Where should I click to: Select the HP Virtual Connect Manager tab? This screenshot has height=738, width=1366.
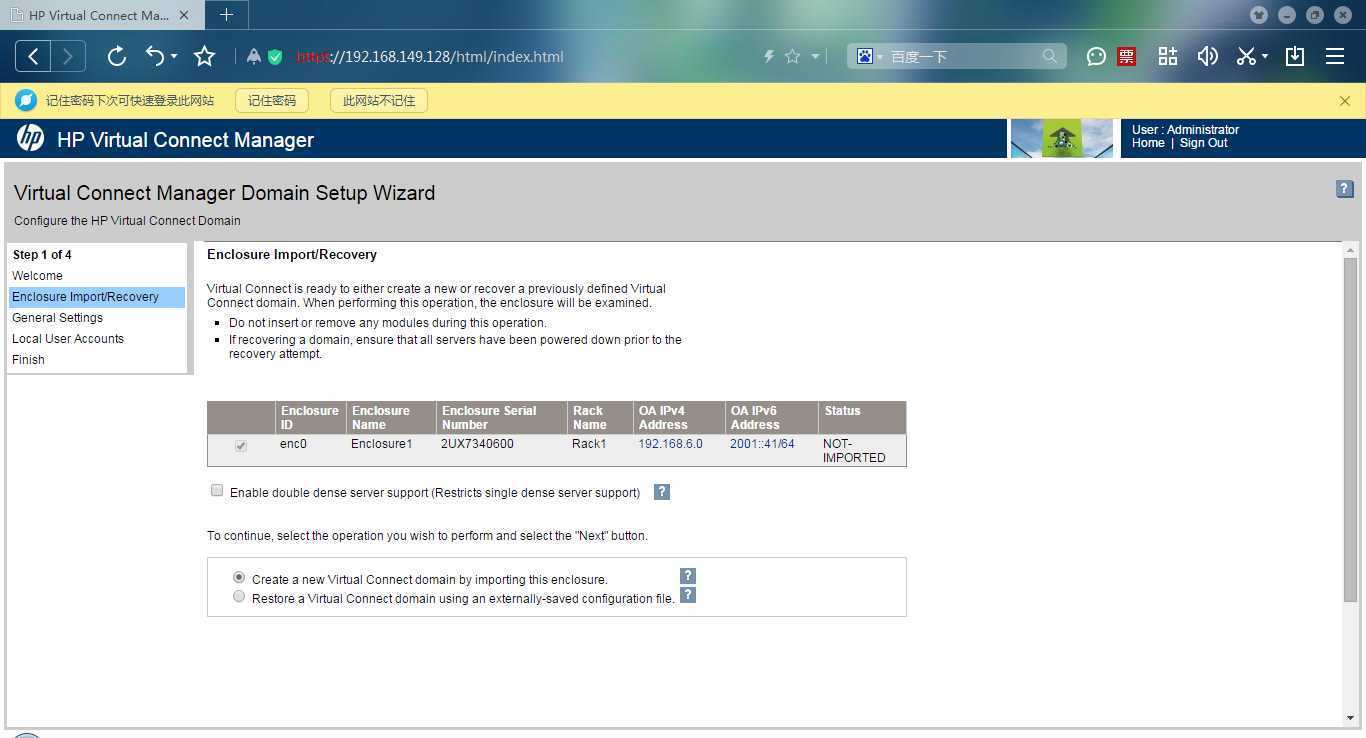pyautogui.click(x=99, y=15)
